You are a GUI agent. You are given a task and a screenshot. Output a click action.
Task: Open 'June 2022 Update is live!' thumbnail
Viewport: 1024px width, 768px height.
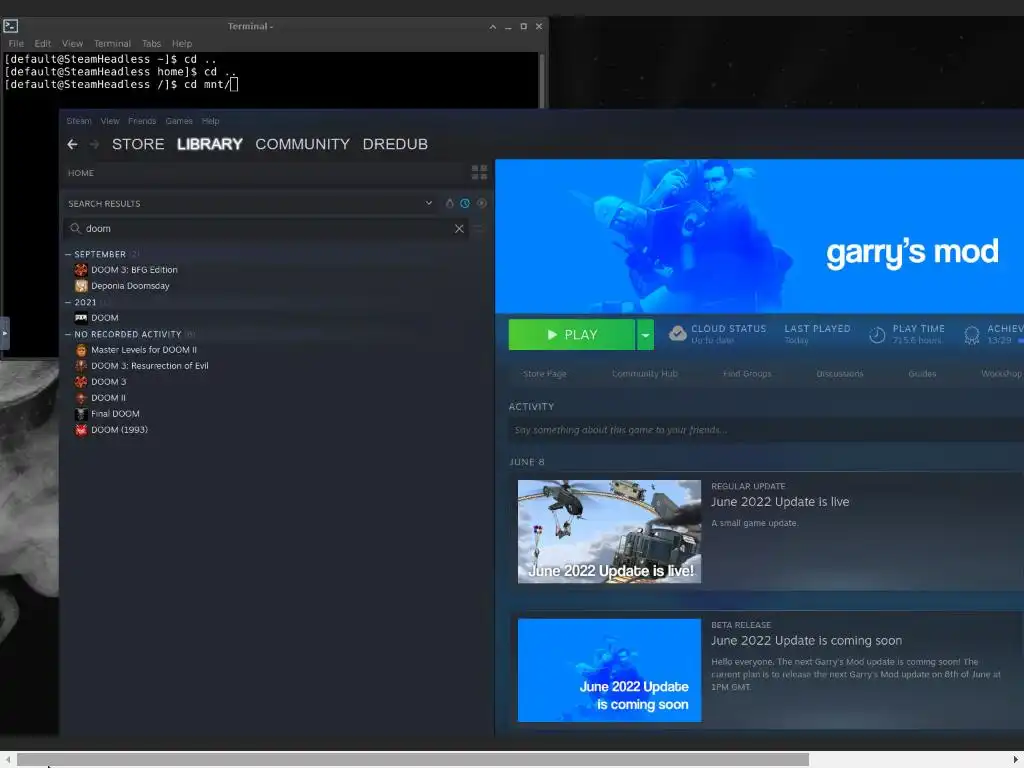point(609,532)
